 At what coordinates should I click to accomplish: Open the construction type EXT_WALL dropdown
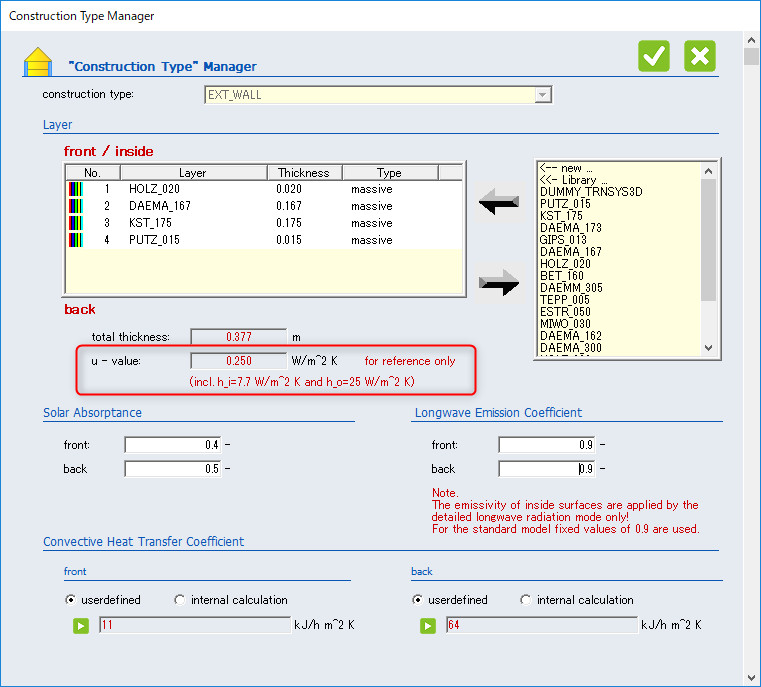pyautogui.click(x=543, y=95)
